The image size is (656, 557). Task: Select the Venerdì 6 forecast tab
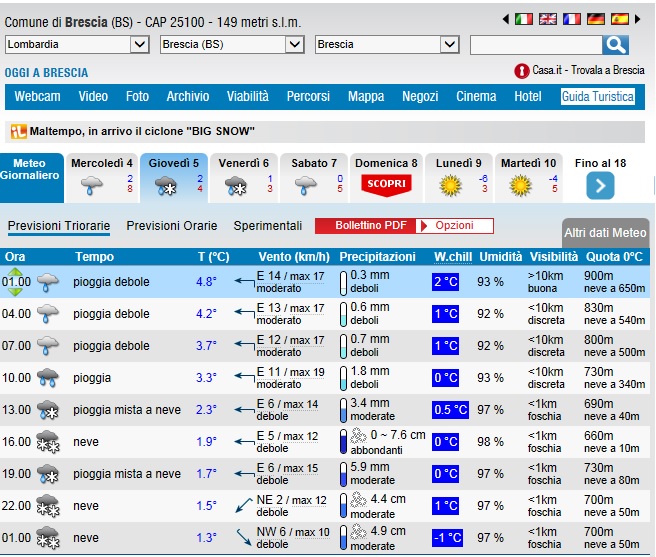[x=244, y=177]
